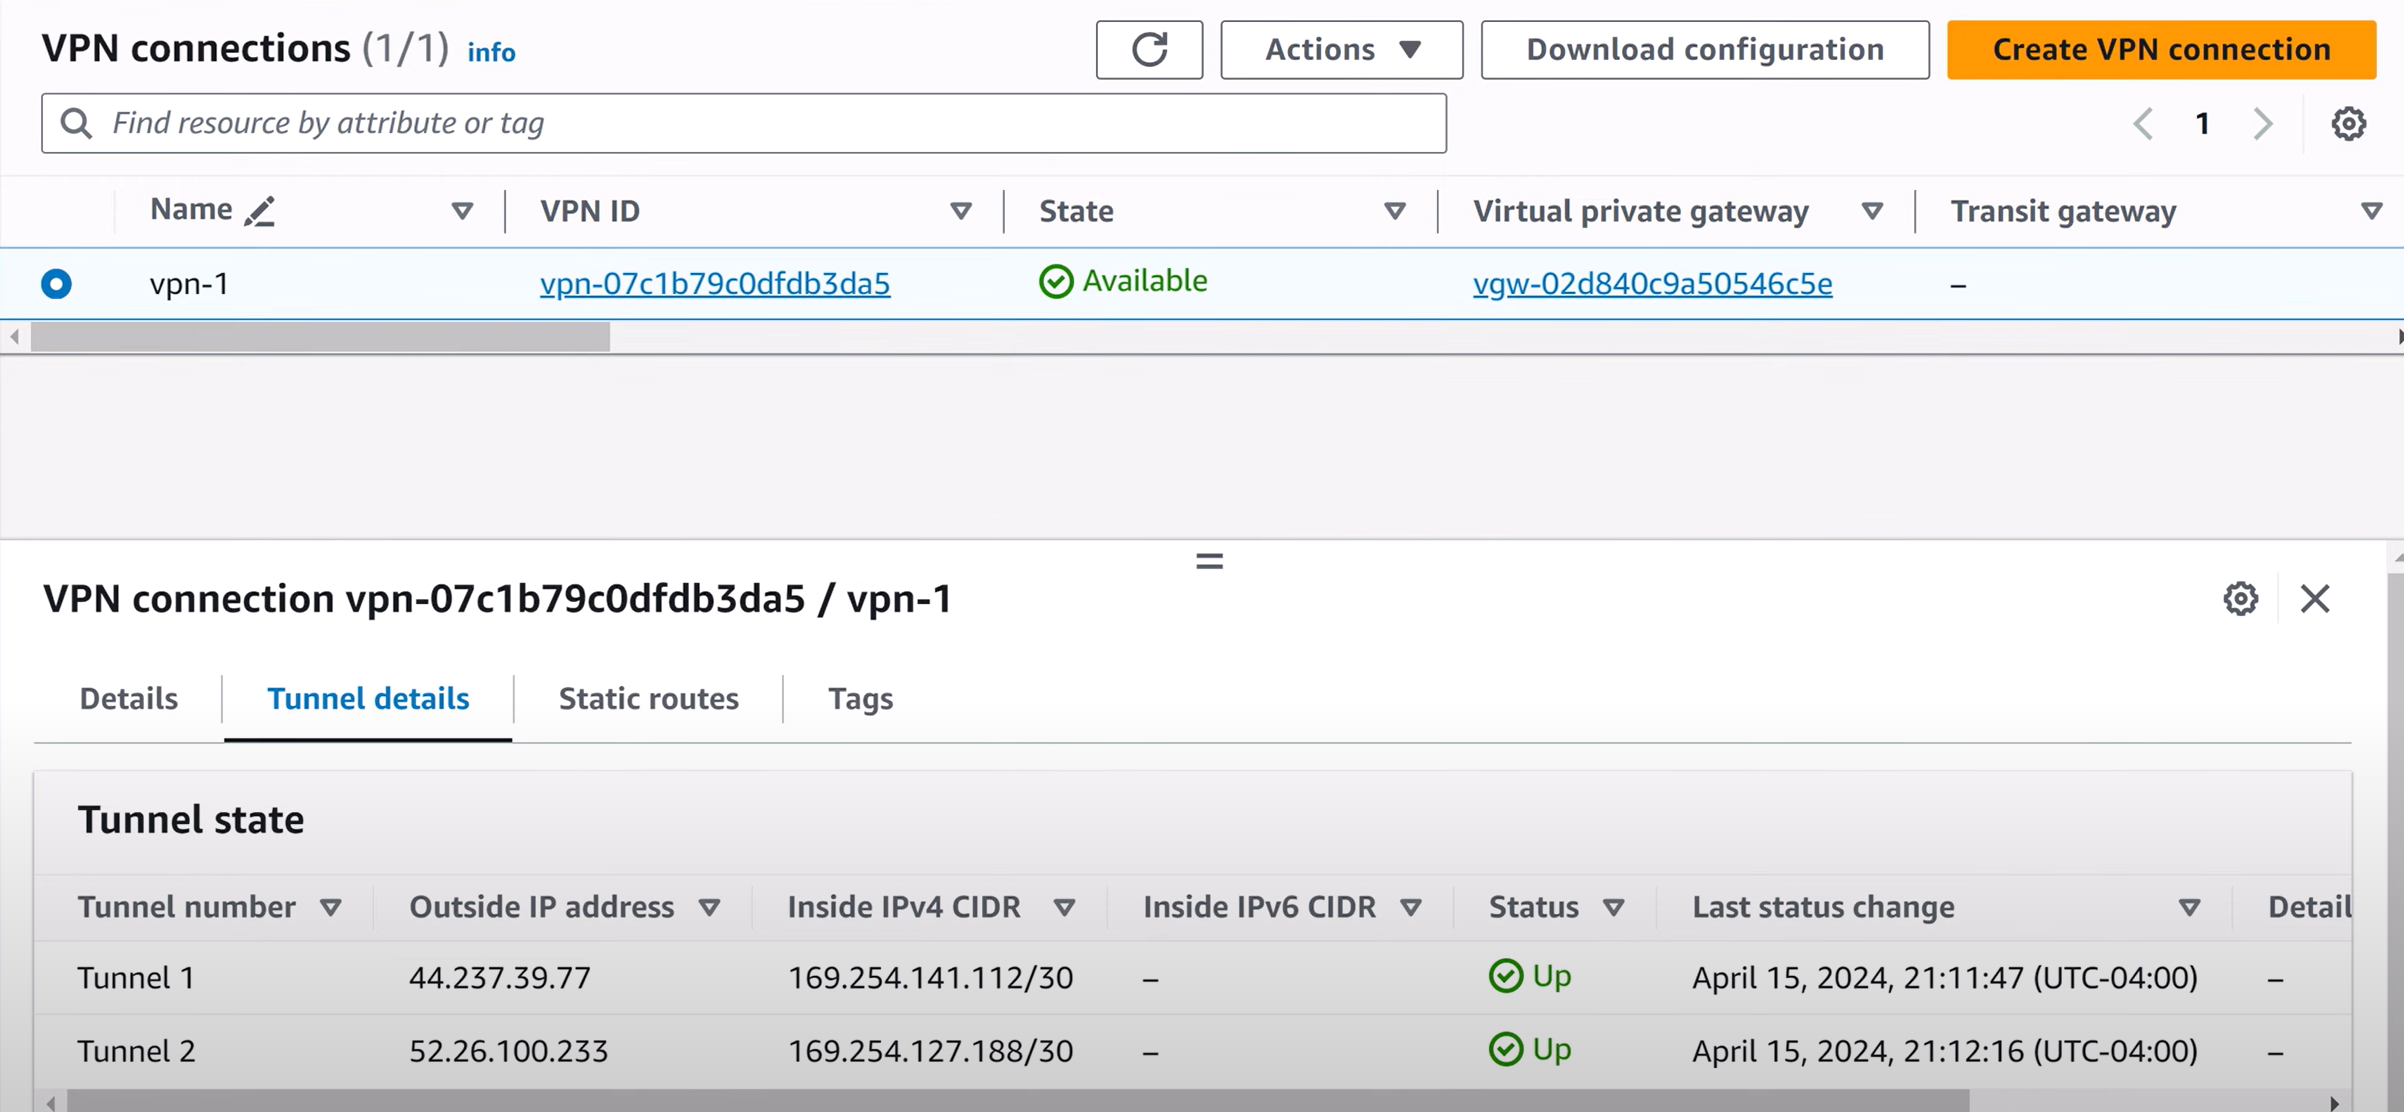Click the previous page arrow

[2143, 124]
